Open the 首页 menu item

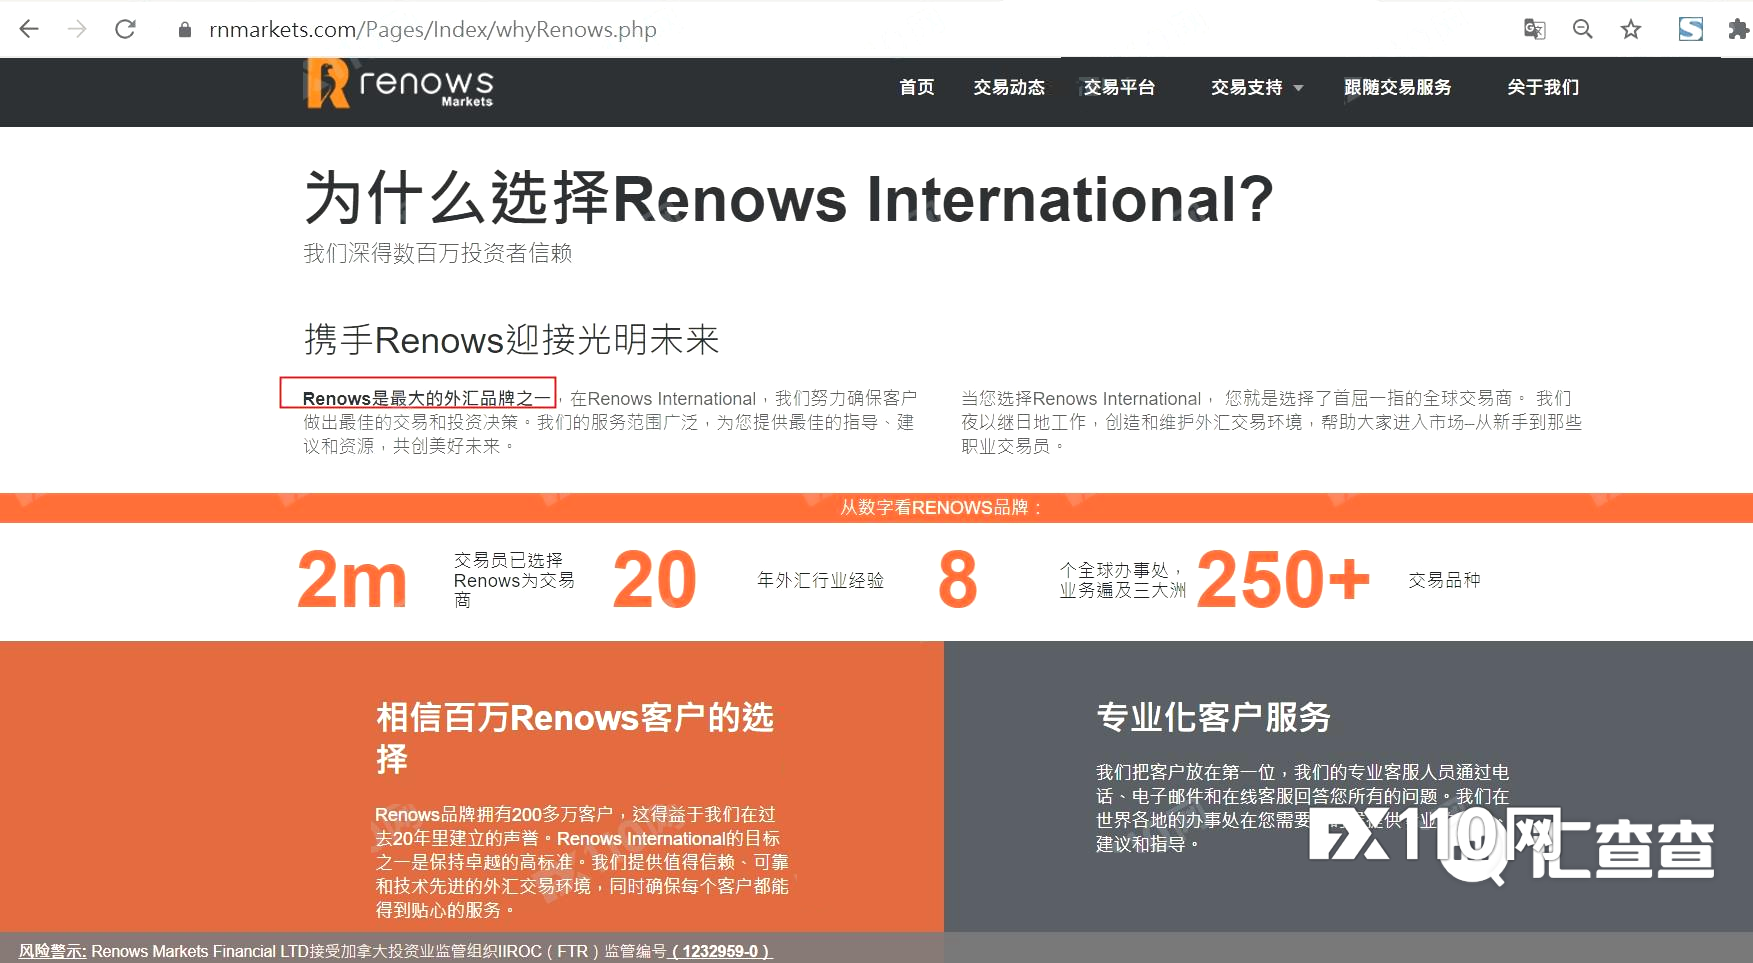[x=916, y=88]
